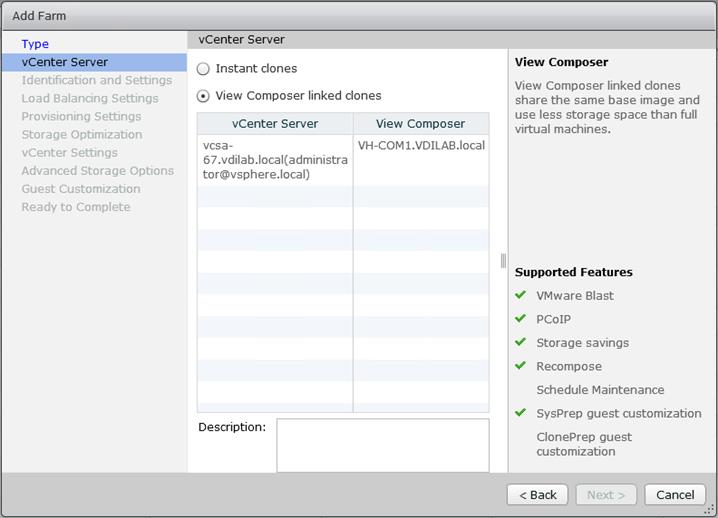718x518 pixels.
Task: Click the Next button
Action: pyautogui.click(x=606, y=495)
